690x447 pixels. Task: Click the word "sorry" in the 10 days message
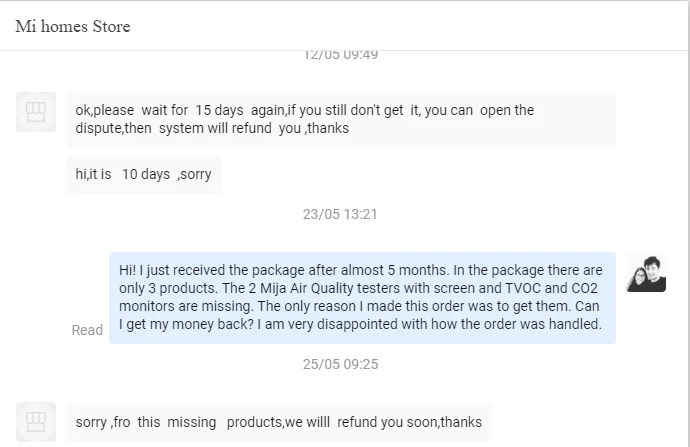pyautogui.click(x=196, y=174)
